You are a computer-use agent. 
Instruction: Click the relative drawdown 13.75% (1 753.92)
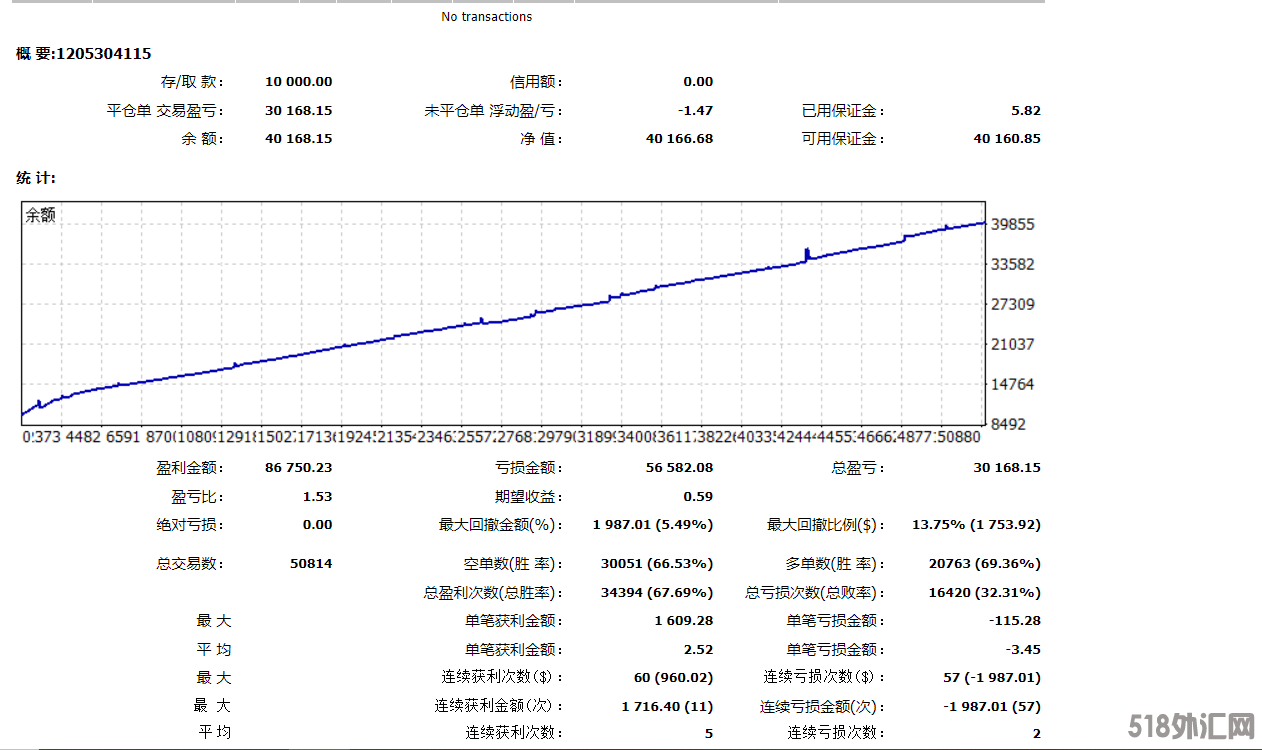(x=976, y=525)
